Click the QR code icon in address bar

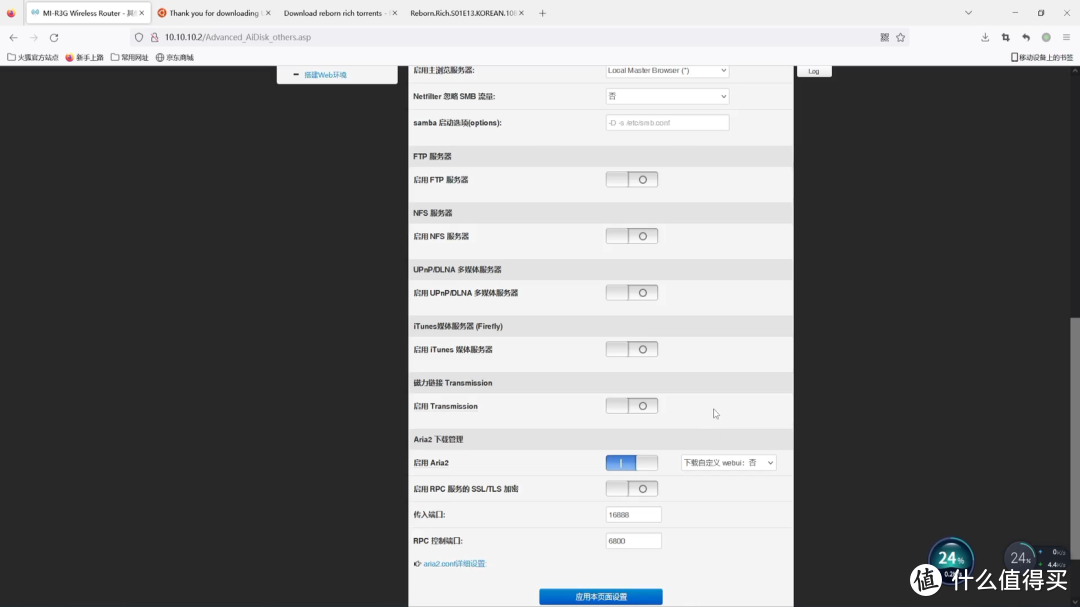[884, 37]
